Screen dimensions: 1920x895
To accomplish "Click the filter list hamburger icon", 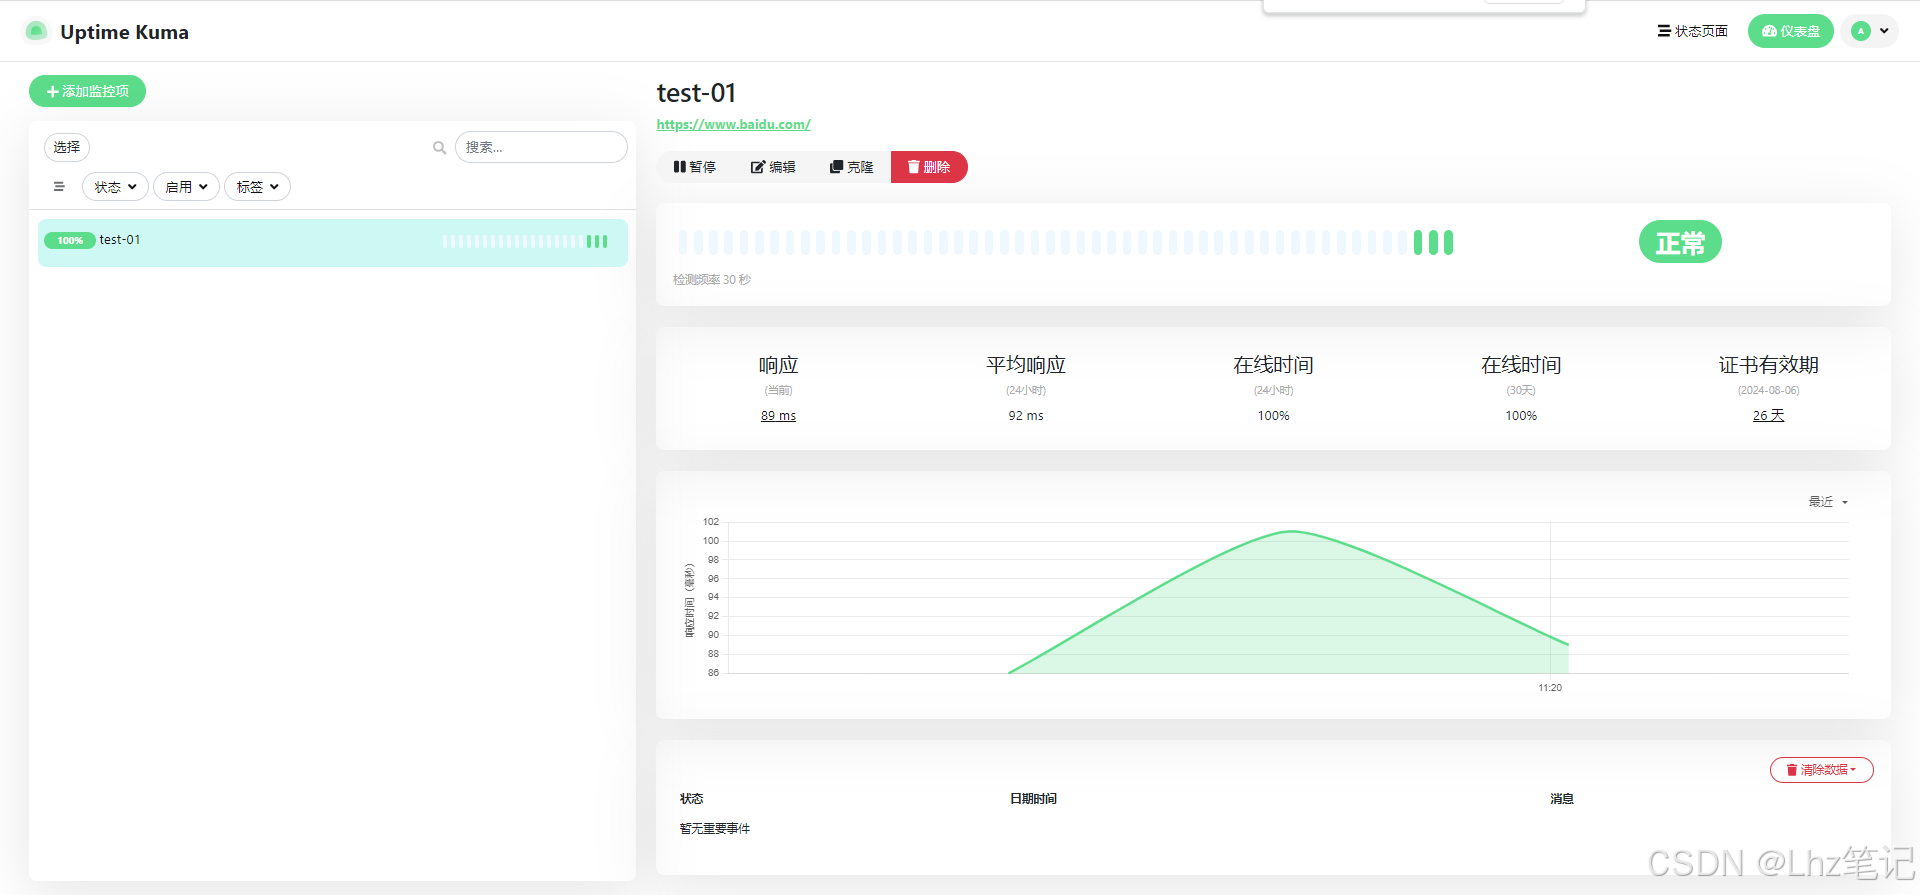I will tap(59, 187).
